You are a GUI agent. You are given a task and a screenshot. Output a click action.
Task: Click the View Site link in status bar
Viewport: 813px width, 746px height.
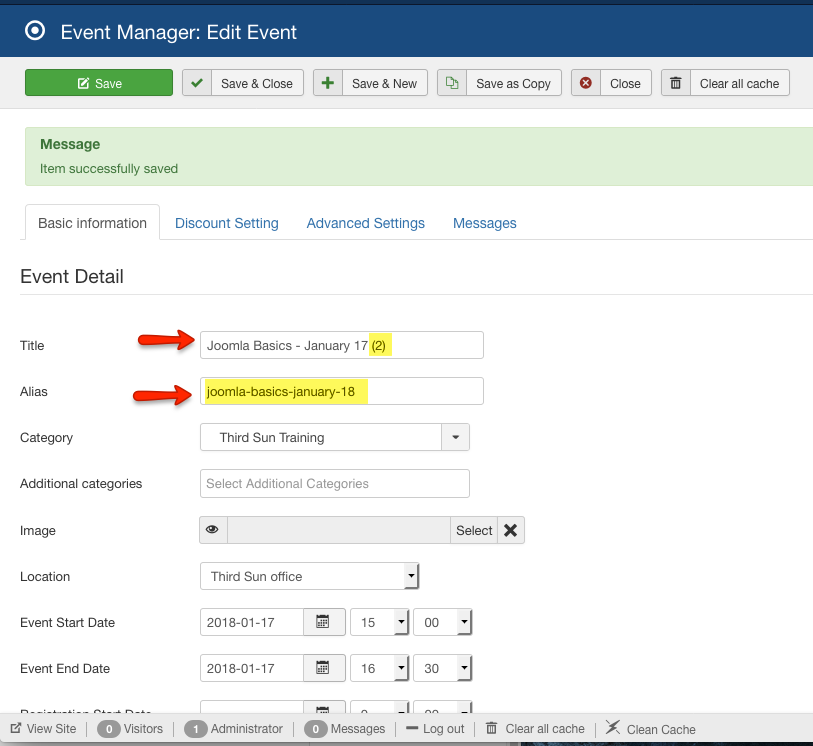pyautogui.click(x=44, y=729)
